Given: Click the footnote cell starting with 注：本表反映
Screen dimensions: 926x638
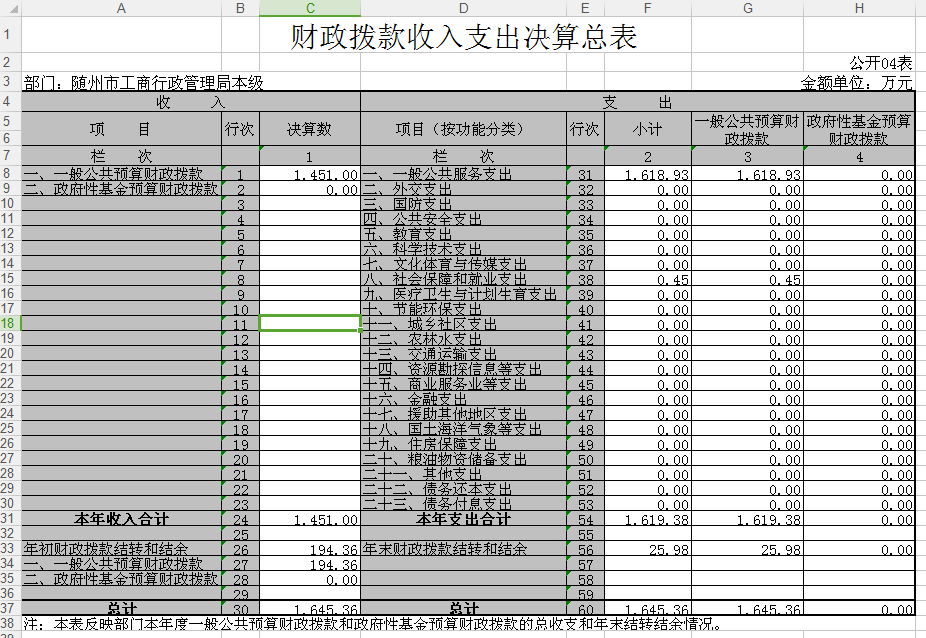Looking at the screenshot, I should point(370,624).
